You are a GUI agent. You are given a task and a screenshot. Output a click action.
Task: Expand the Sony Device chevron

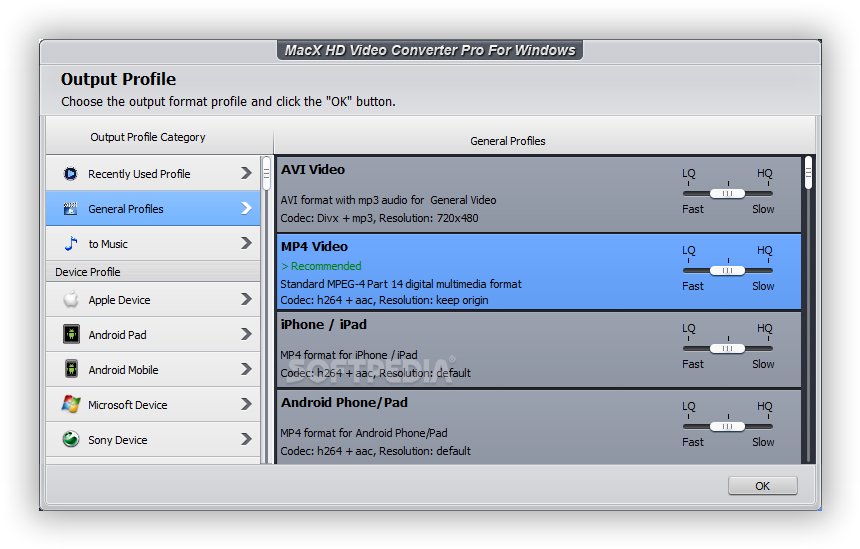click(x=246, y=440)
